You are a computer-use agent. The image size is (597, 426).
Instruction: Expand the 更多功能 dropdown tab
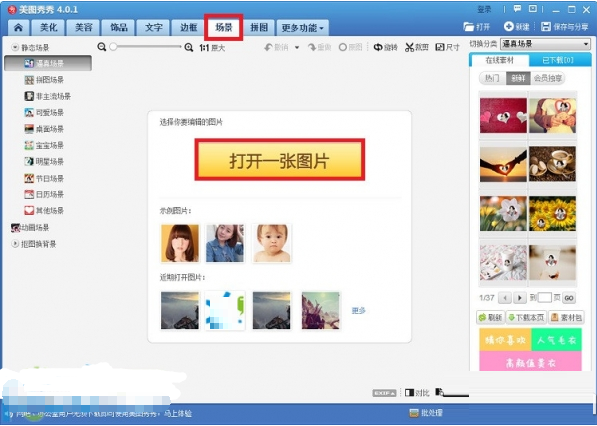pyautogui.click(x=303, y=28)
